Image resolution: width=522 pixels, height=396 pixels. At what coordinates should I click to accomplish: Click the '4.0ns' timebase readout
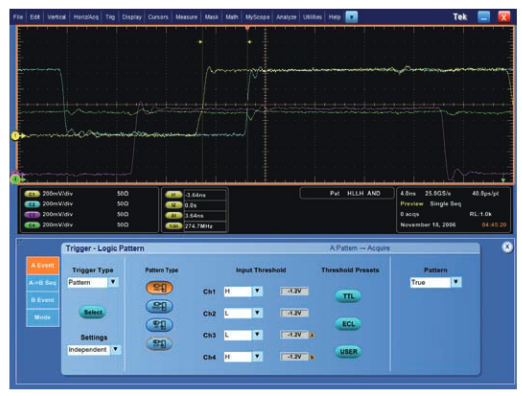coord(408,193)
